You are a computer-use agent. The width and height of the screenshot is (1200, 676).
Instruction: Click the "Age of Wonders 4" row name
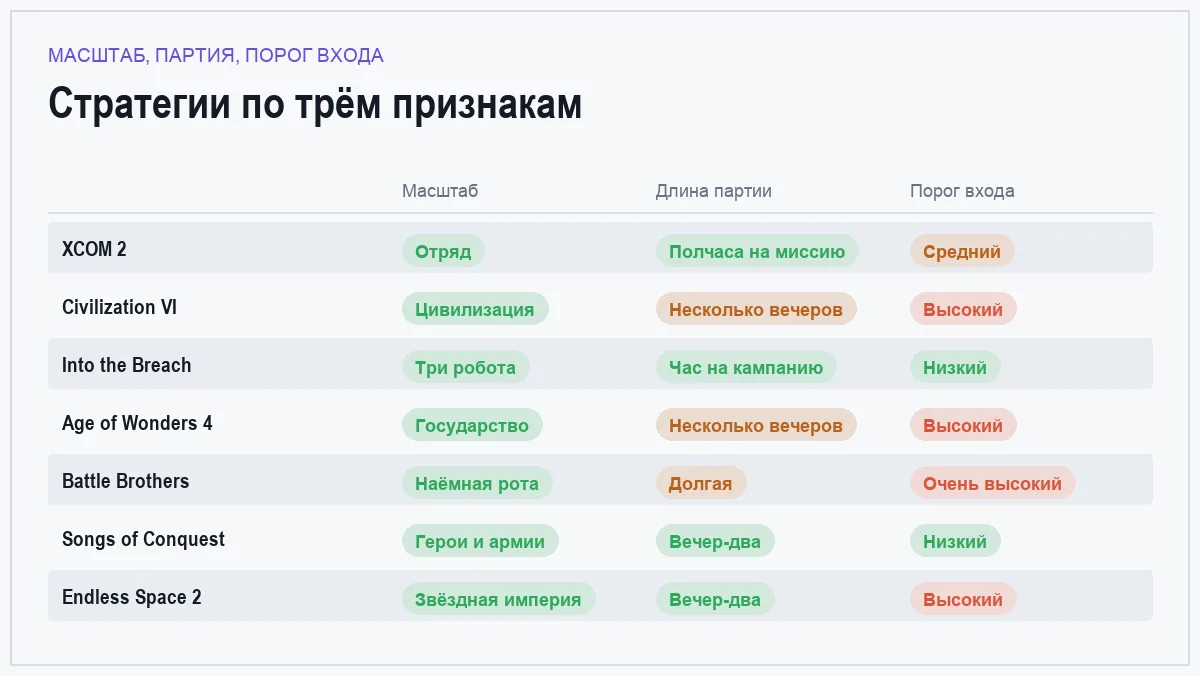137,423
